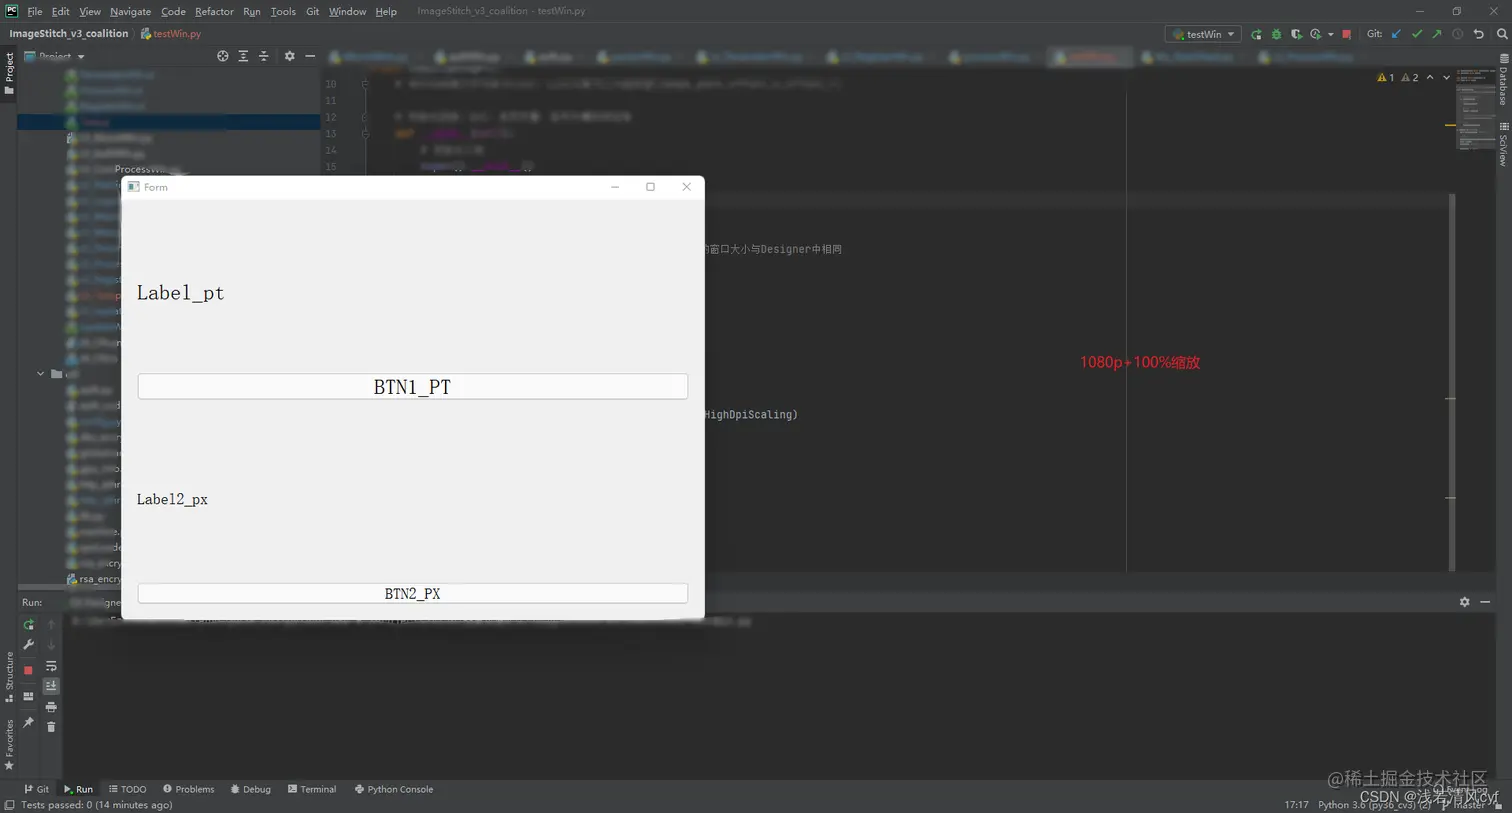This screenshot has width=1512, height=813.
Task: Open the TODO tool window tab
Action: [128, 789]
